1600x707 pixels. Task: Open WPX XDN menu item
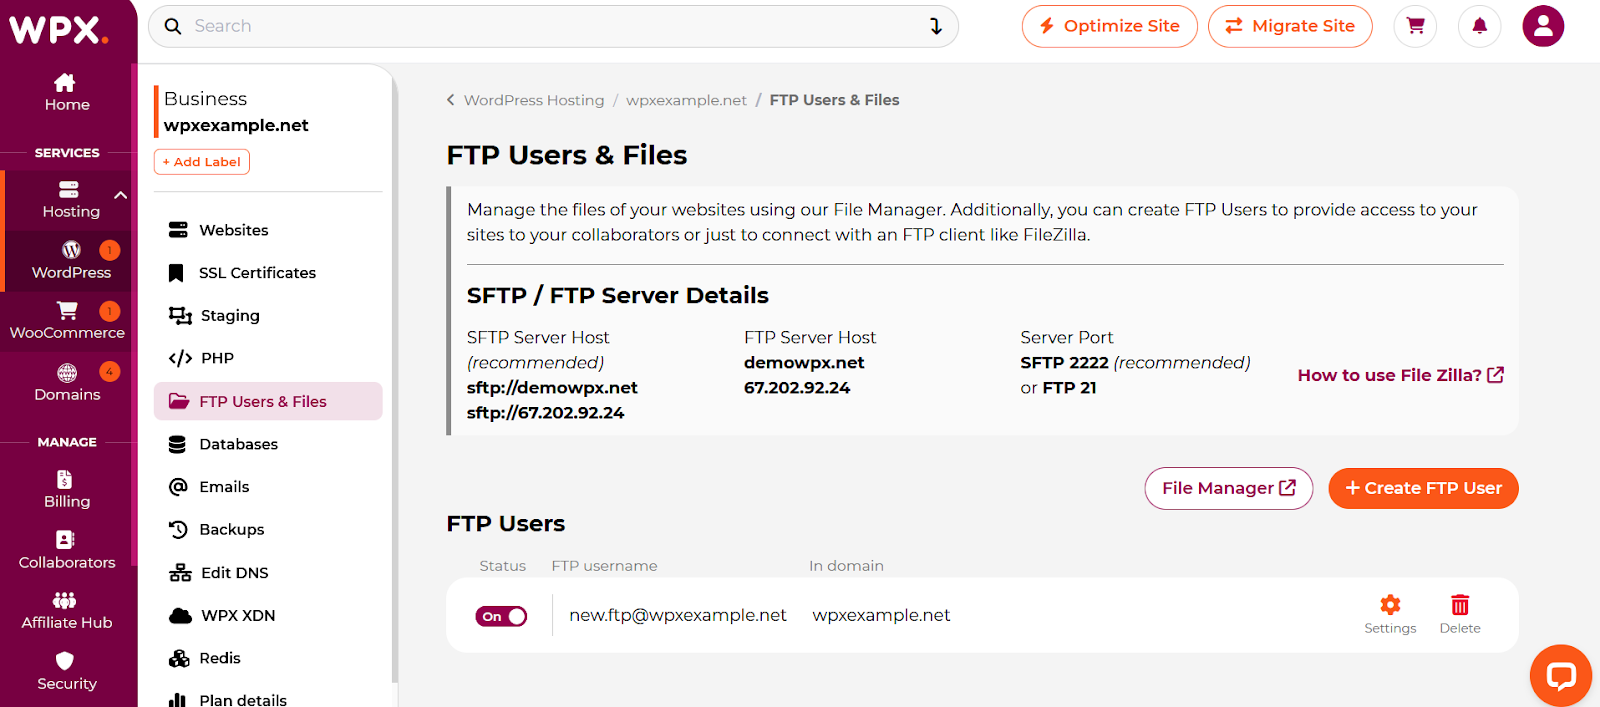pyautogui.click(x=268, y=616)
